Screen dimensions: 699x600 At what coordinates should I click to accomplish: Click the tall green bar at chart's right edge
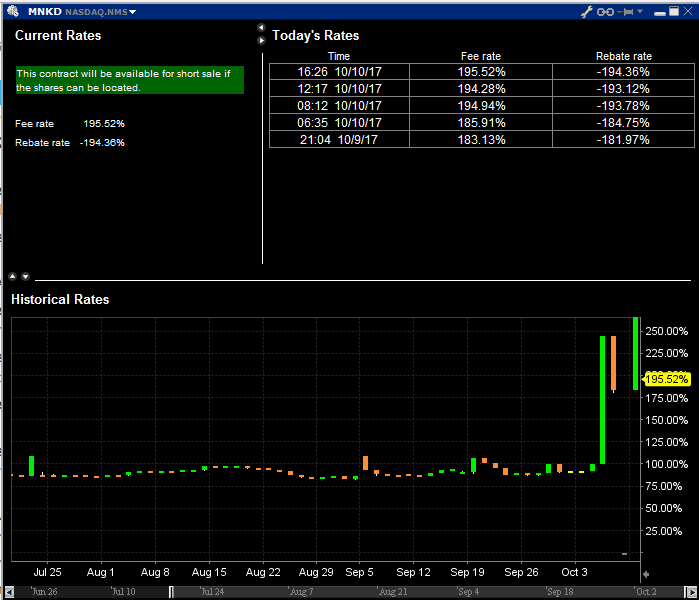(x=636, y=353)
